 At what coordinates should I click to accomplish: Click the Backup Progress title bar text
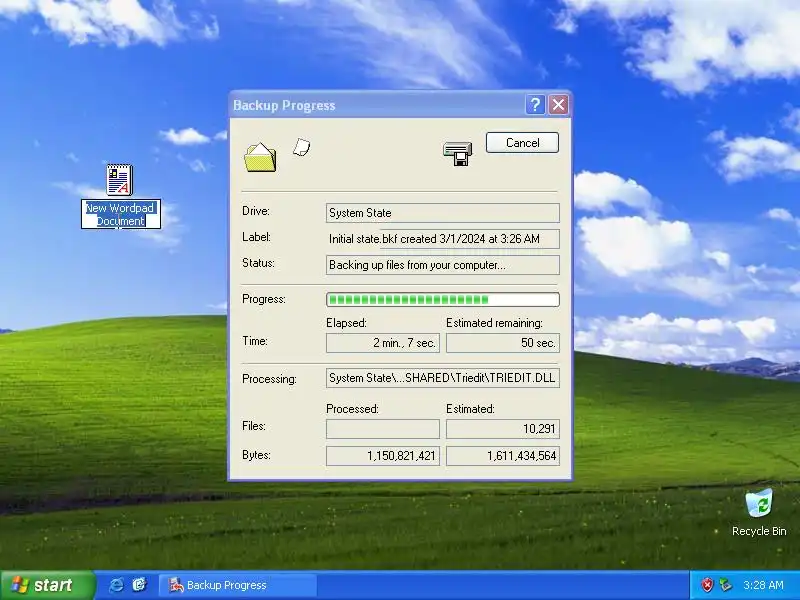[284, 106]
